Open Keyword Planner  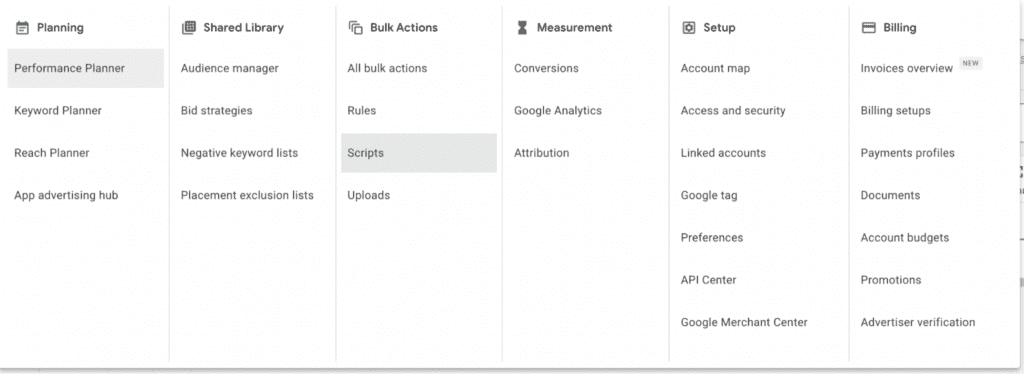(58, 110)
